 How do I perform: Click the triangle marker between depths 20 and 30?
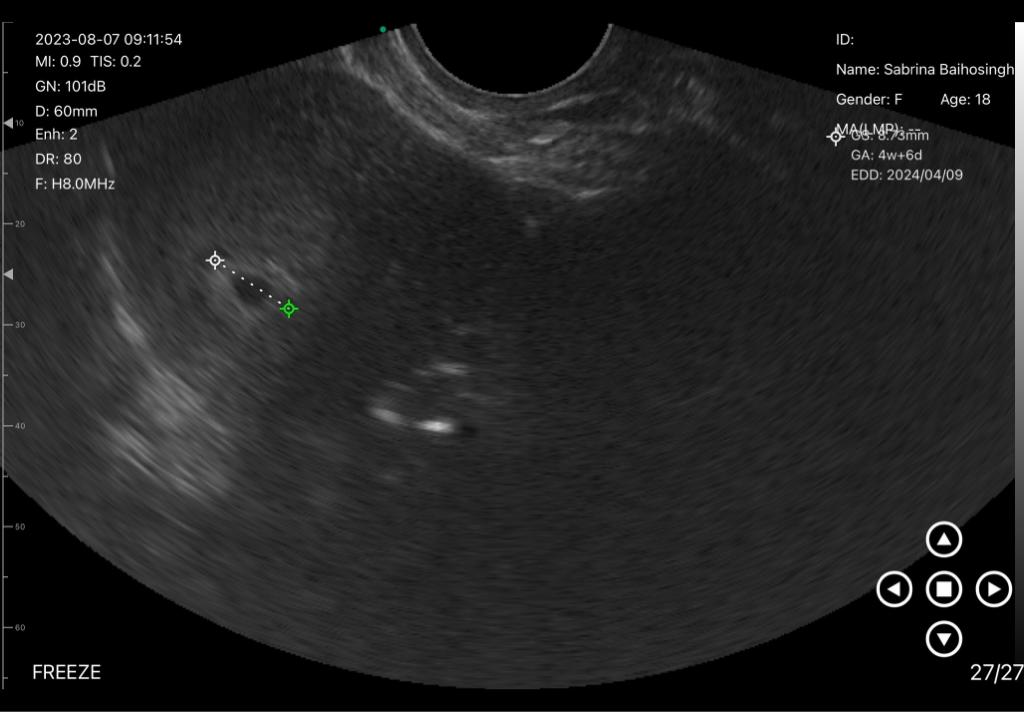click(8, 274)
